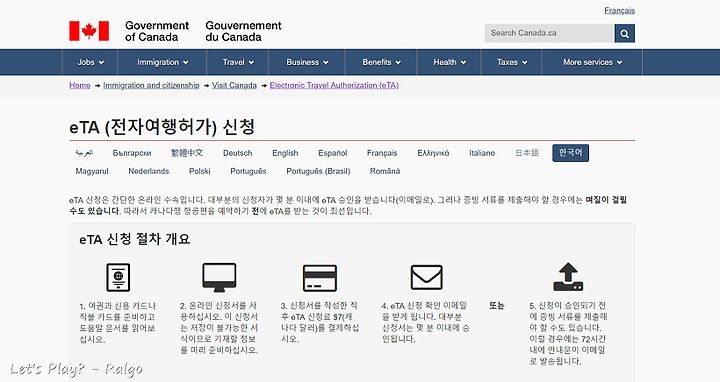Screen dimensions: 720x382
Task: Expand the Taxes menu
Action: (512, 62)
